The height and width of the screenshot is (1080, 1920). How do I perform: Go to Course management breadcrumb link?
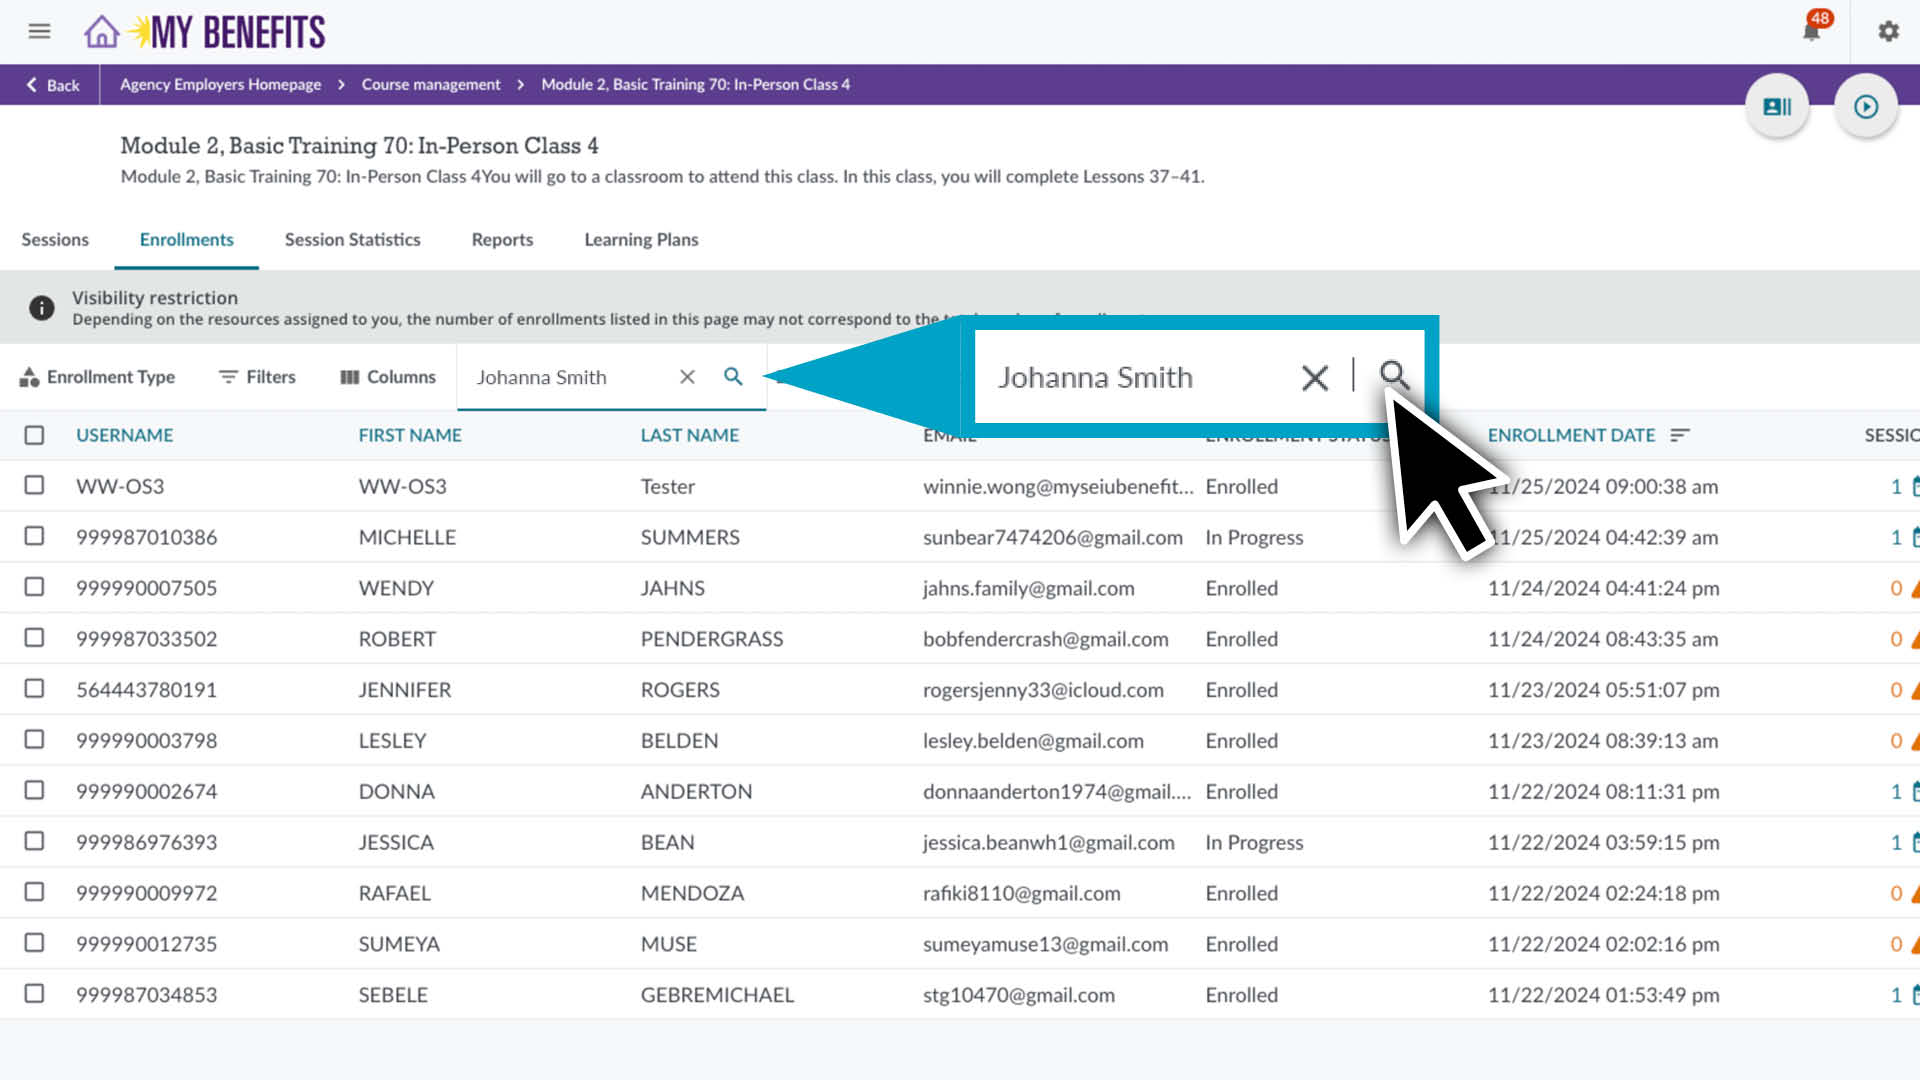click(431, 85)
